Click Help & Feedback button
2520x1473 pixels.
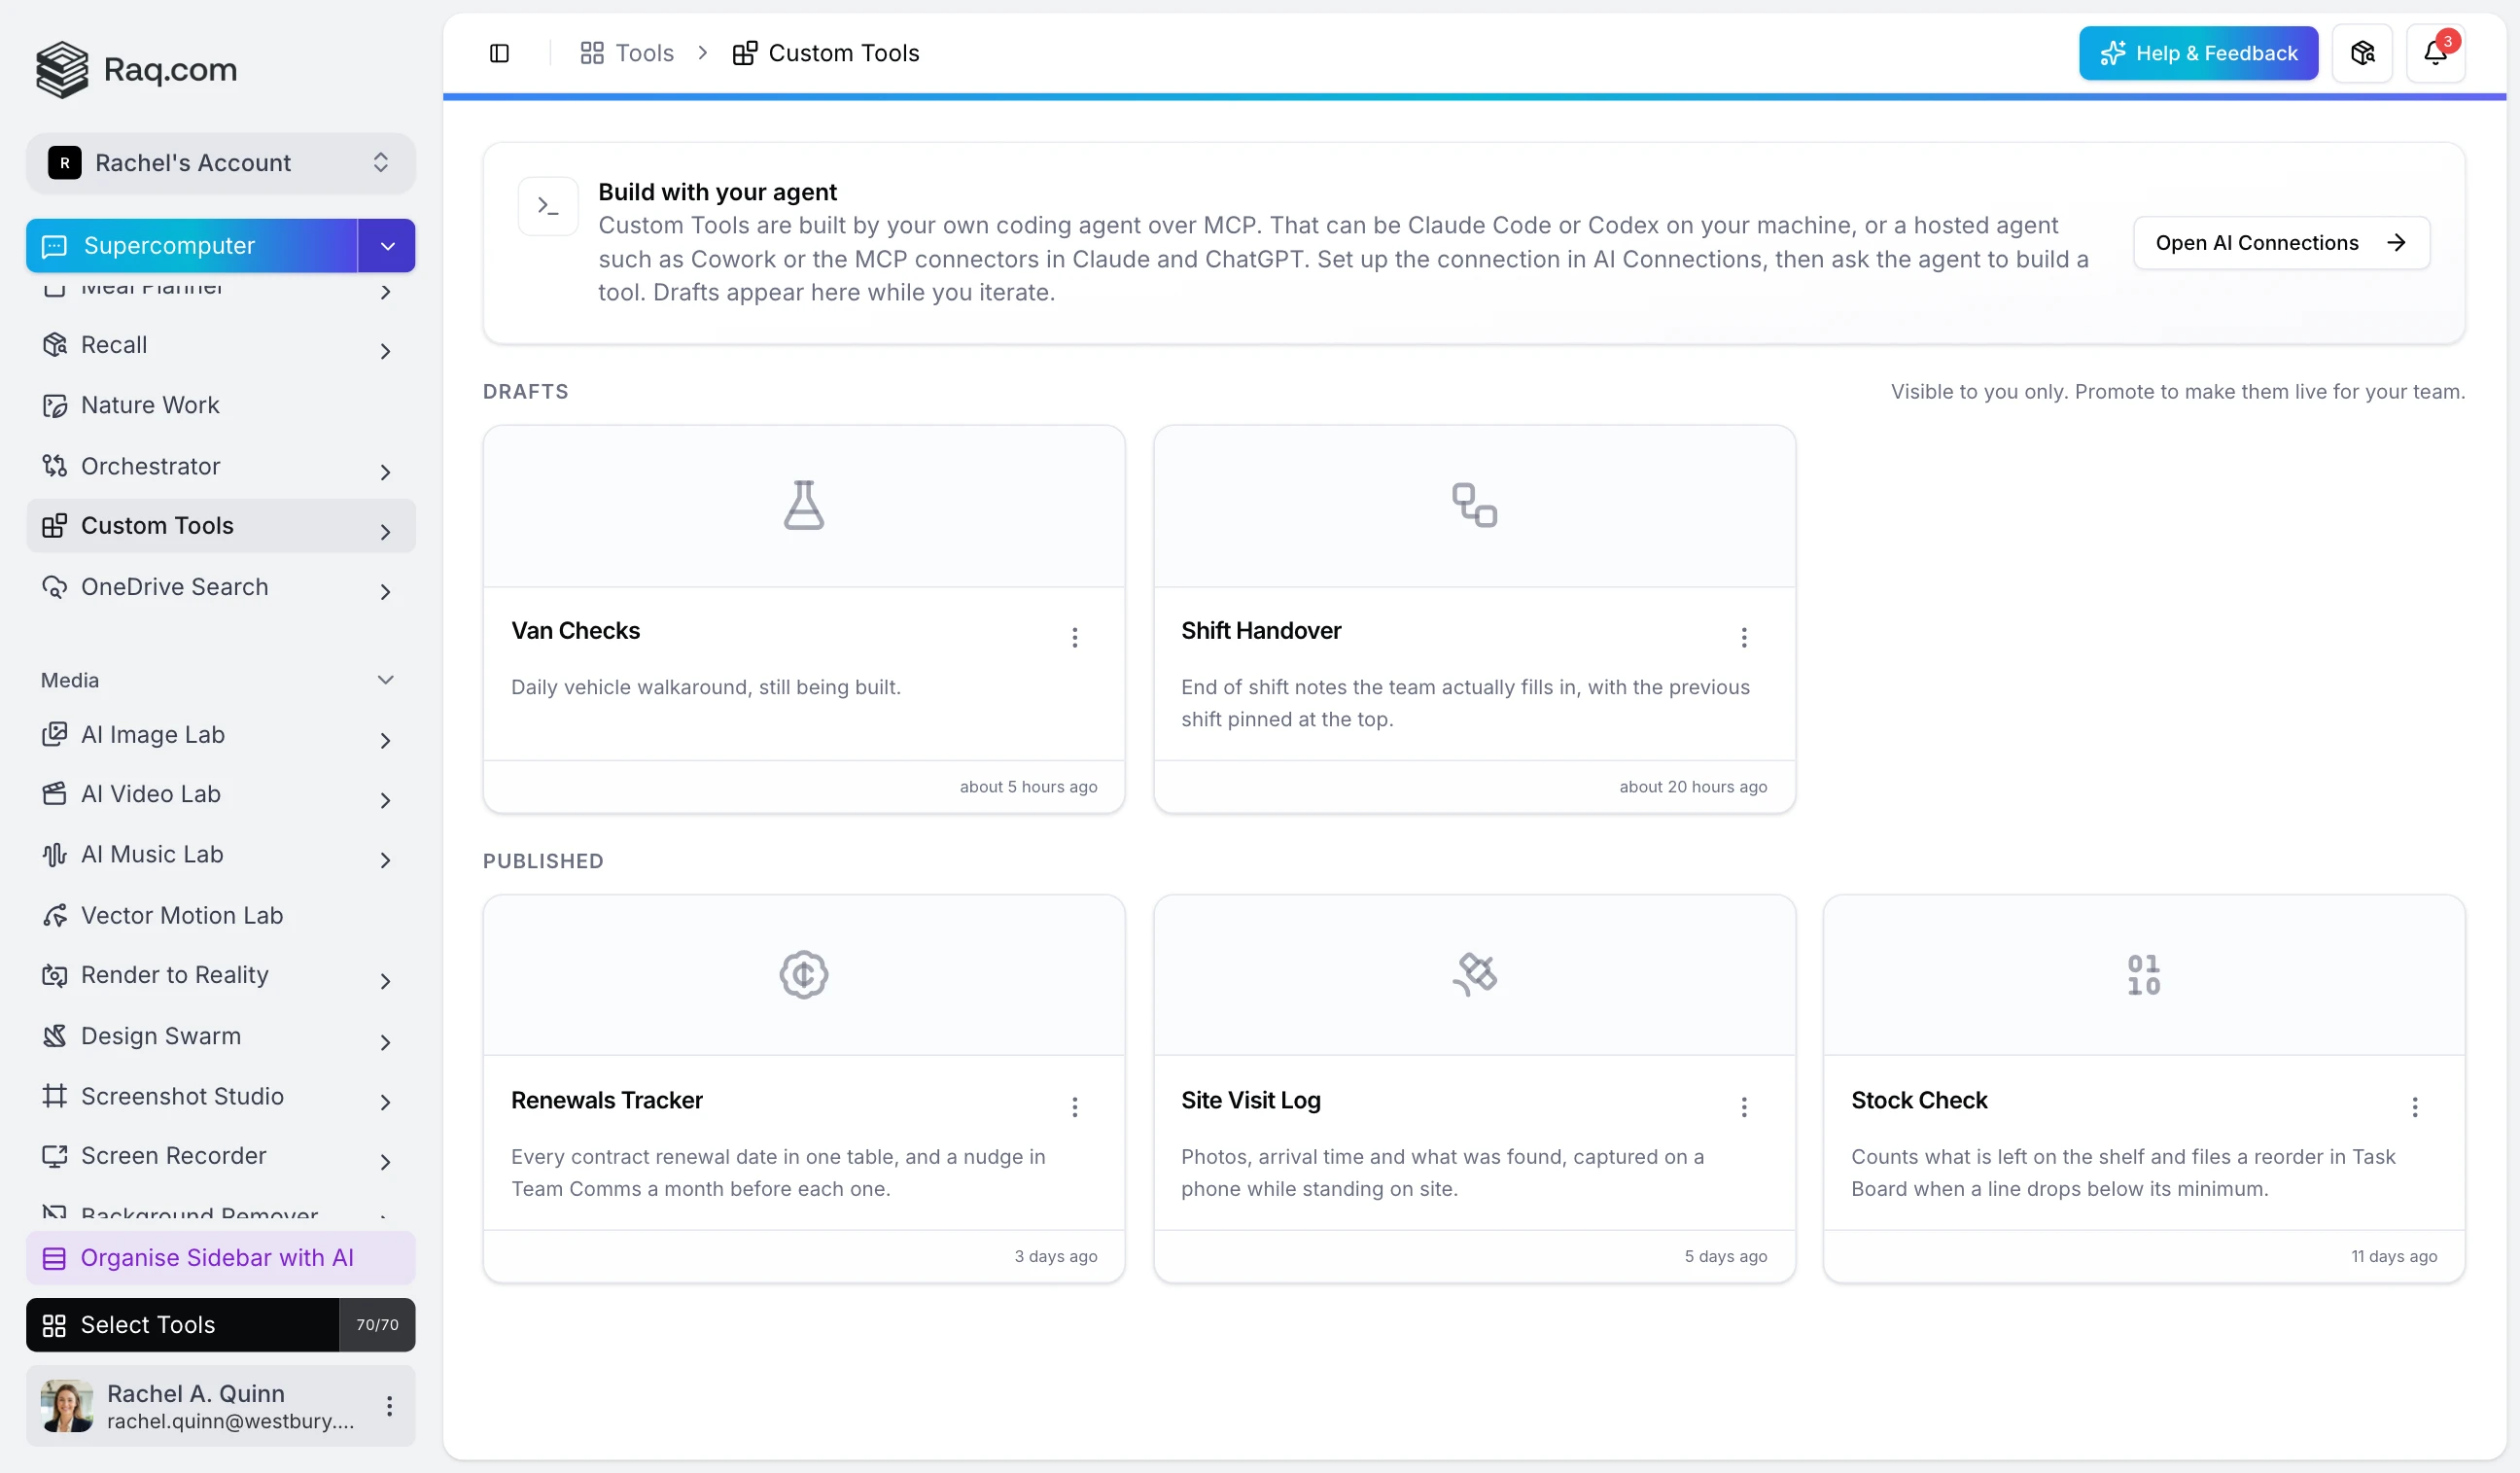2198,53
